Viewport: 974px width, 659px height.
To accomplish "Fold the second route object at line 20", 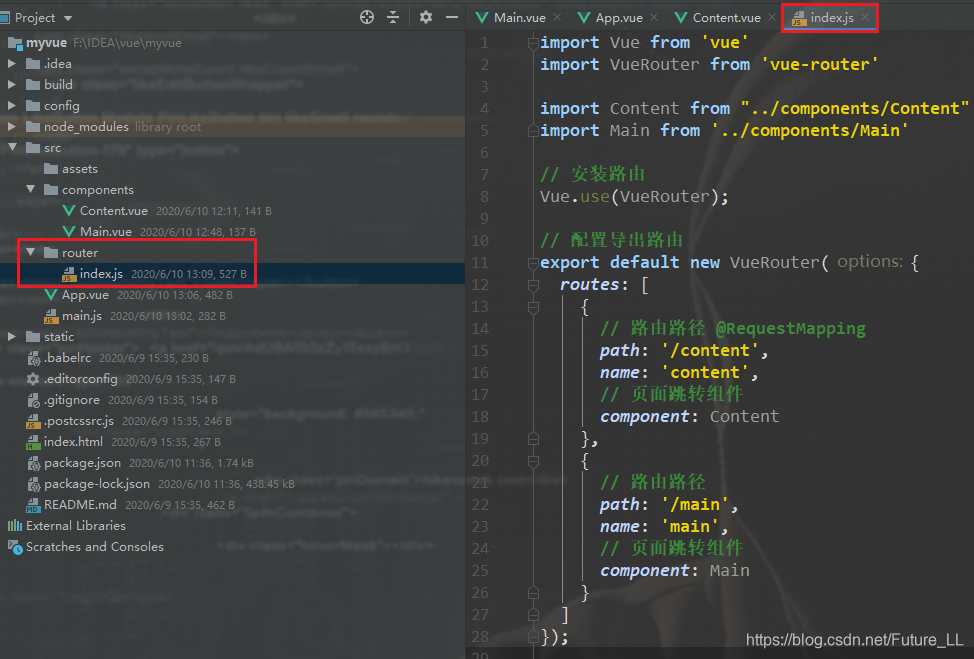I will [x=533, y=461].
